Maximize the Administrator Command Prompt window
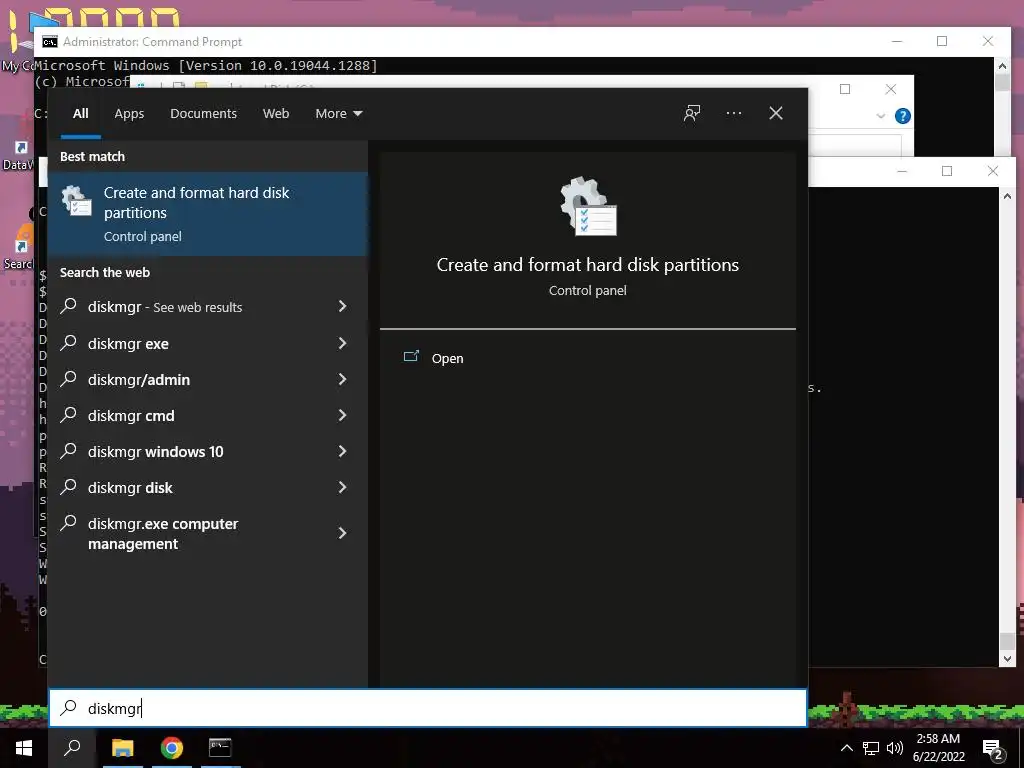 (942, 41)
